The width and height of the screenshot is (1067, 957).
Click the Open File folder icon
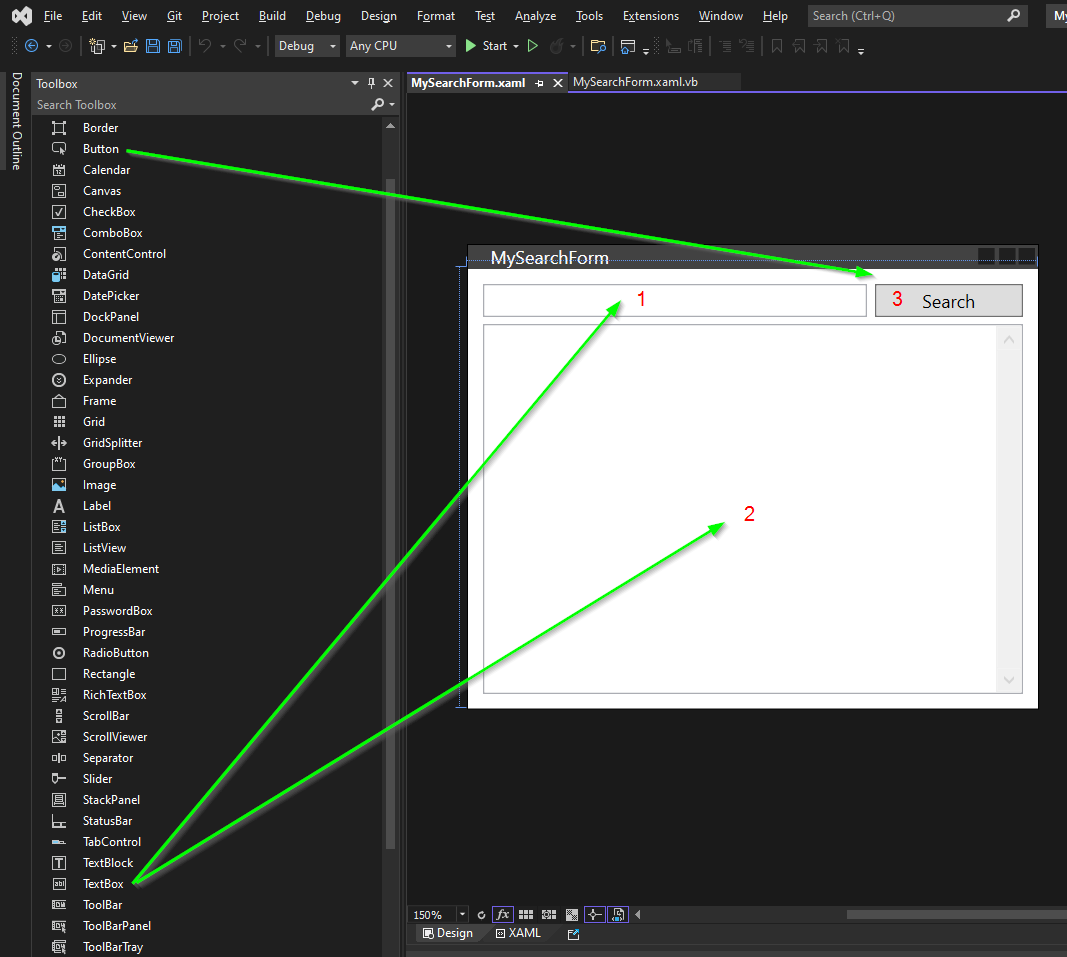click(130, 46)
